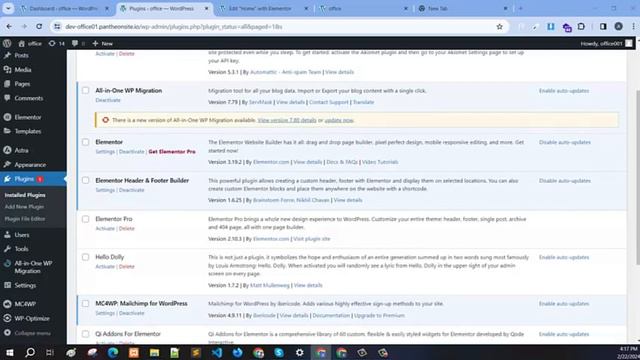Check MC4WP: Mailchimp for WordPress checkbox

(85, 304)
